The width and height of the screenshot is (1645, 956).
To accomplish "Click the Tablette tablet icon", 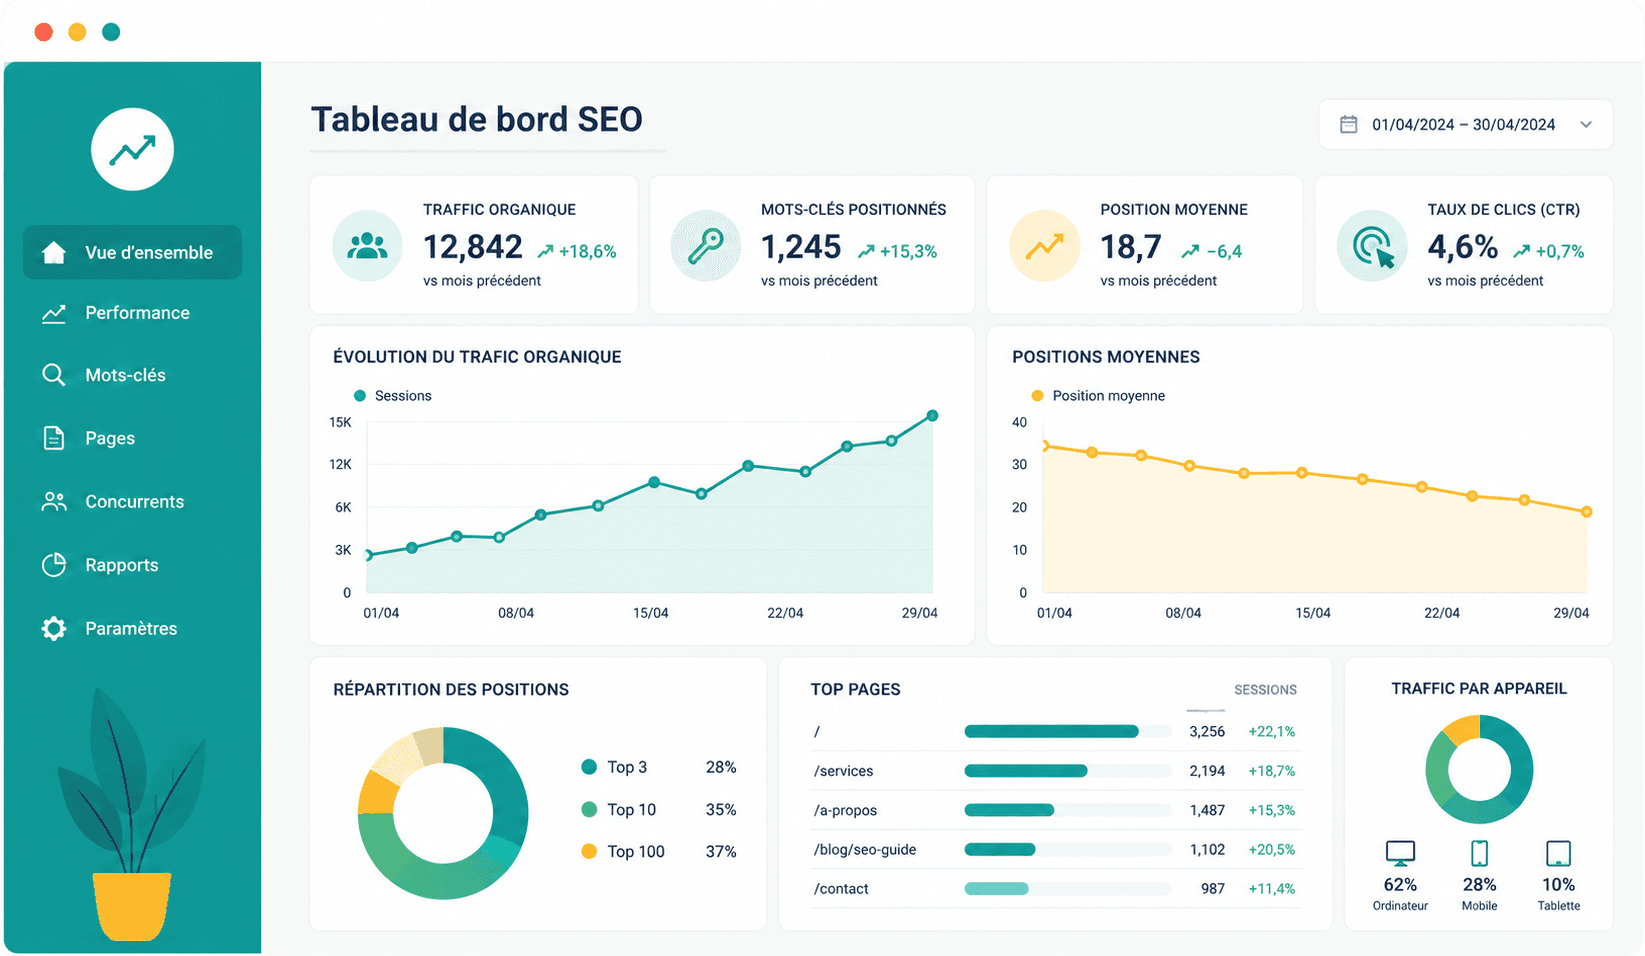I will [x=1558, y=853].
